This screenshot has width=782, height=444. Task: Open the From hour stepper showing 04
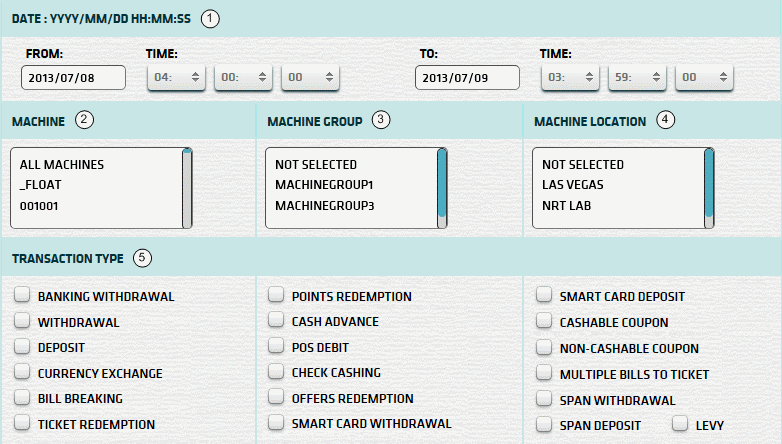[x=177, y=77]
